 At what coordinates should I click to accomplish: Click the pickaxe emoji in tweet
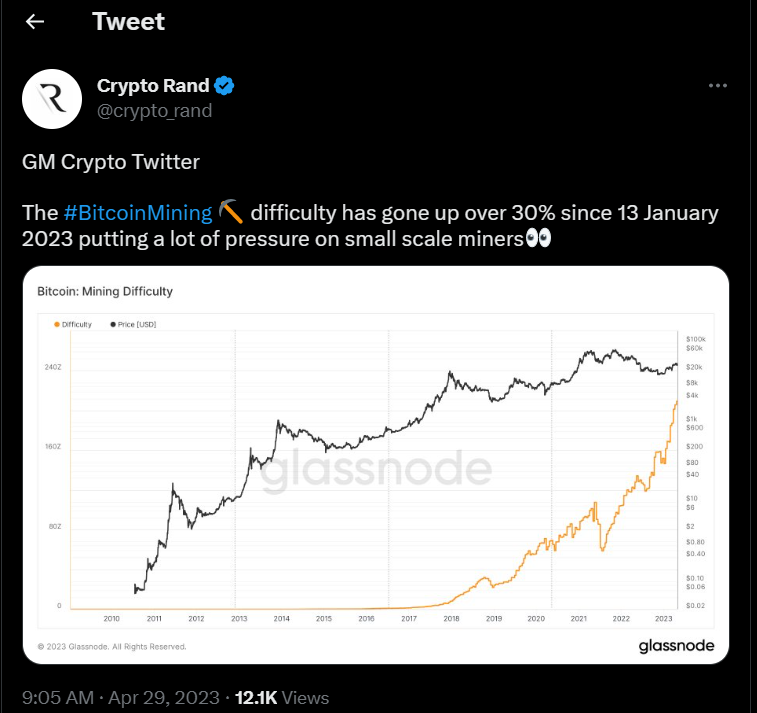coord(231,212)
